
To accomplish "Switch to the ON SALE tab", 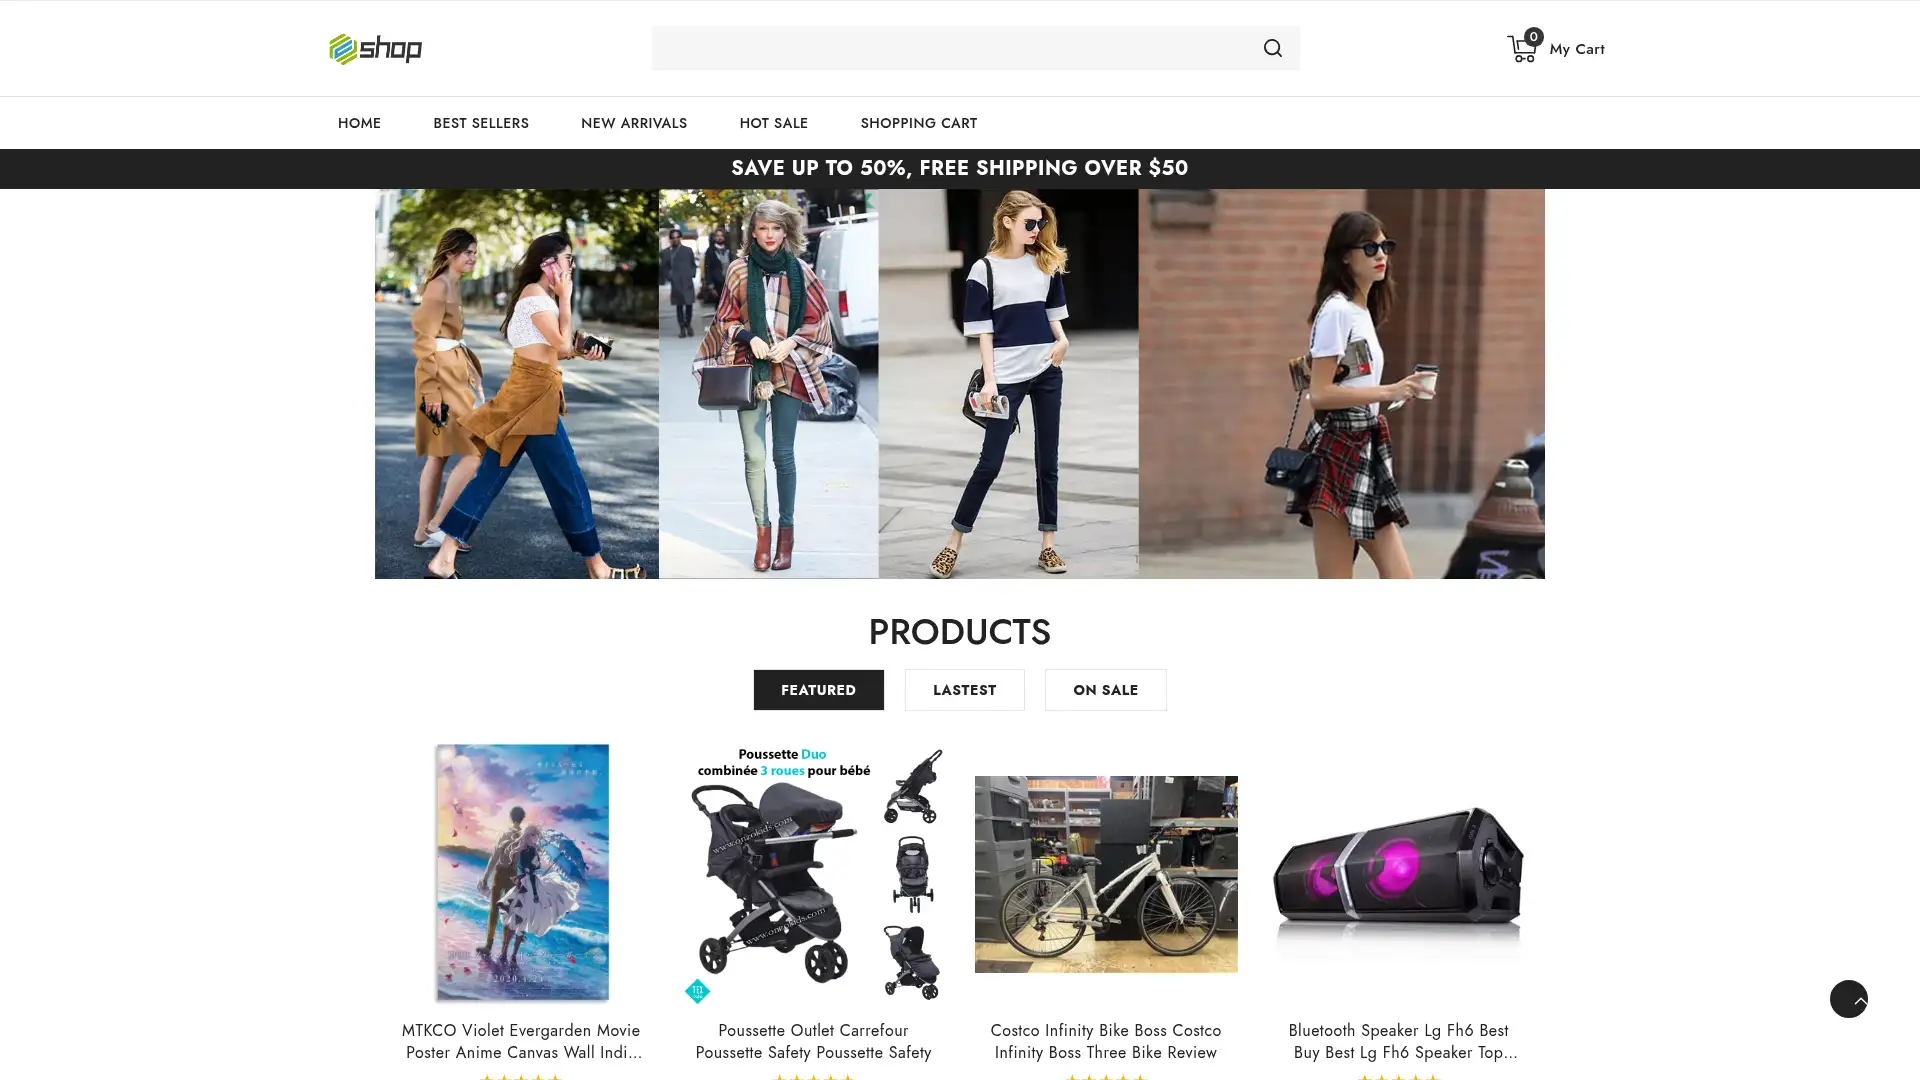I will [x=1105, y=690].
